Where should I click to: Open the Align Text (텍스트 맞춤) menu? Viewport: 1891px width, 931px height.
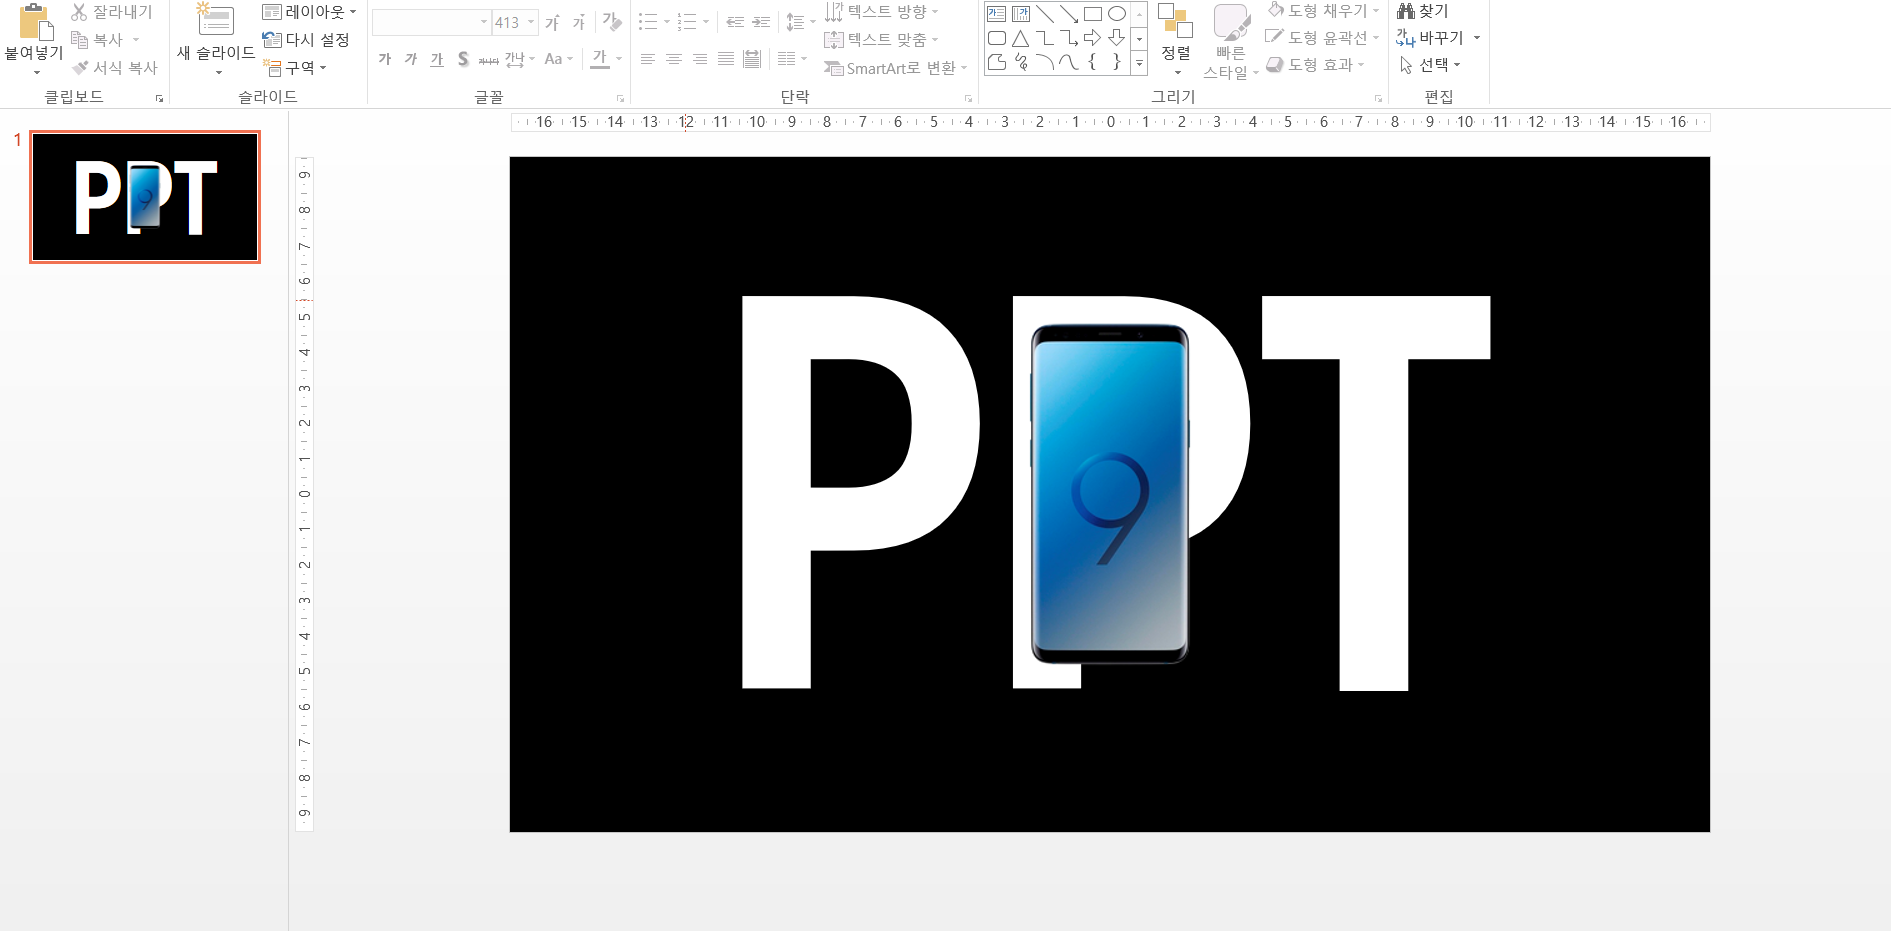[881, 40]
